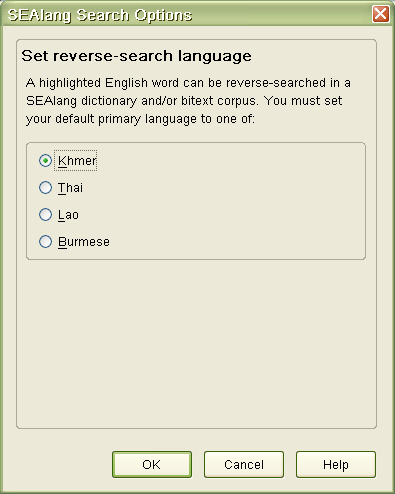Click the line starting 'SEAlang dictionary and/or'

pos(184,101)
